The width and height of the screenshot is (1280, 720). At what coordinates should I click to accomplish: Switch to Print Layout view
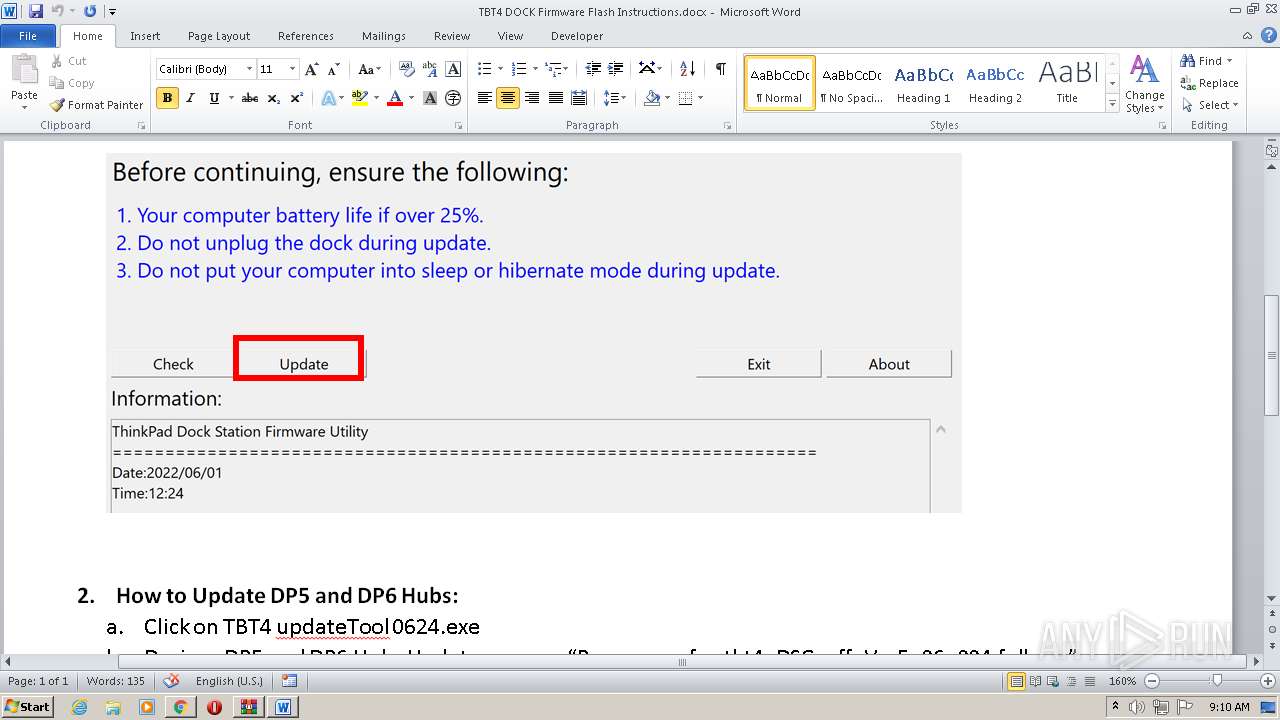click(x=1017, y=681)
